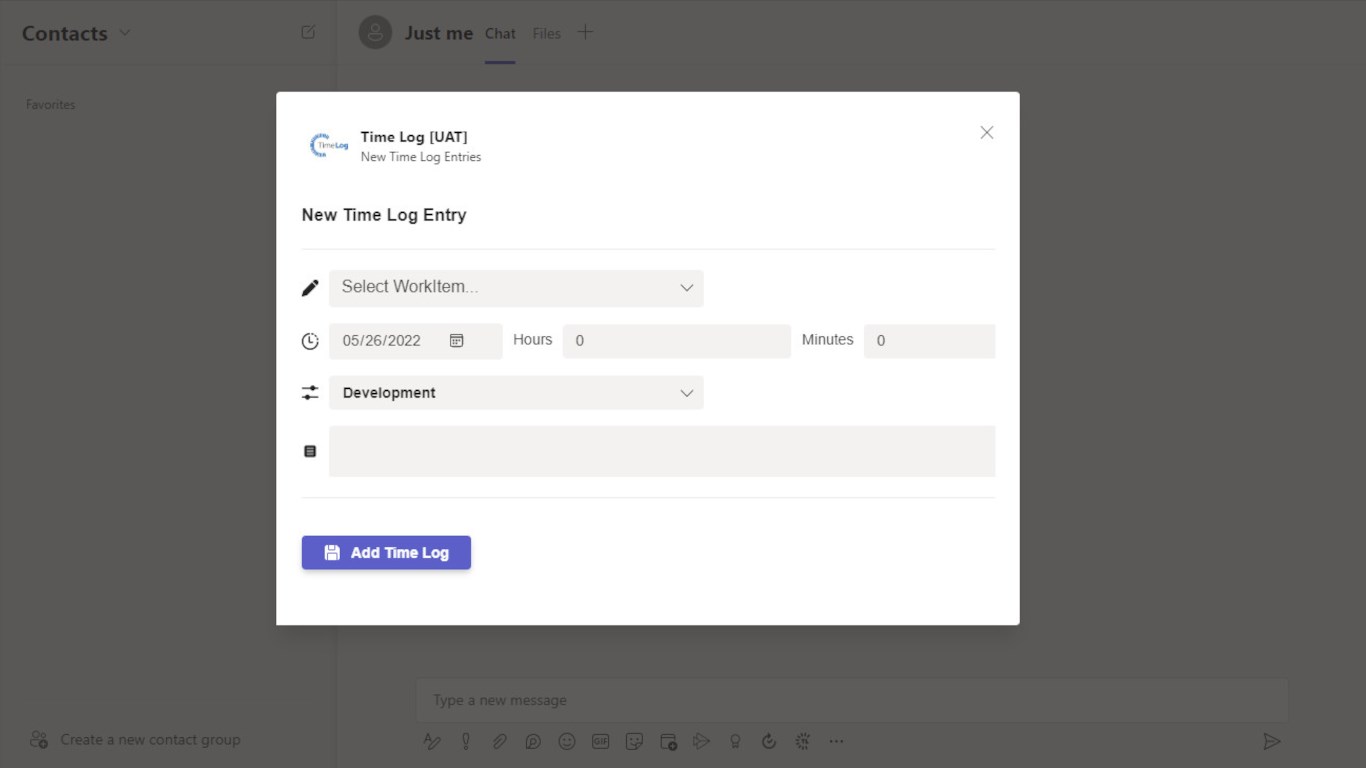The image size is (1366, 768).
Task: Attach a file with paperclip icon
Action: click(x=499, y=741)
